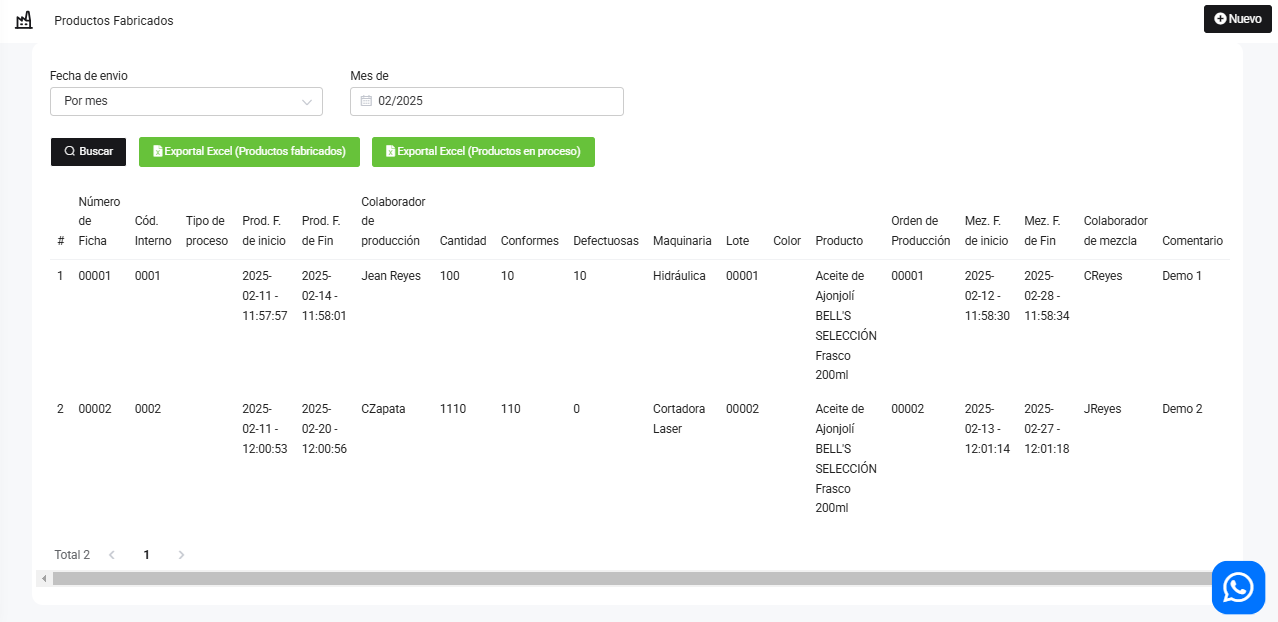Go to previous page with left chevron
Image resolution: width=1278 pixels, height=622 pixels.
(x=112, y=554)
